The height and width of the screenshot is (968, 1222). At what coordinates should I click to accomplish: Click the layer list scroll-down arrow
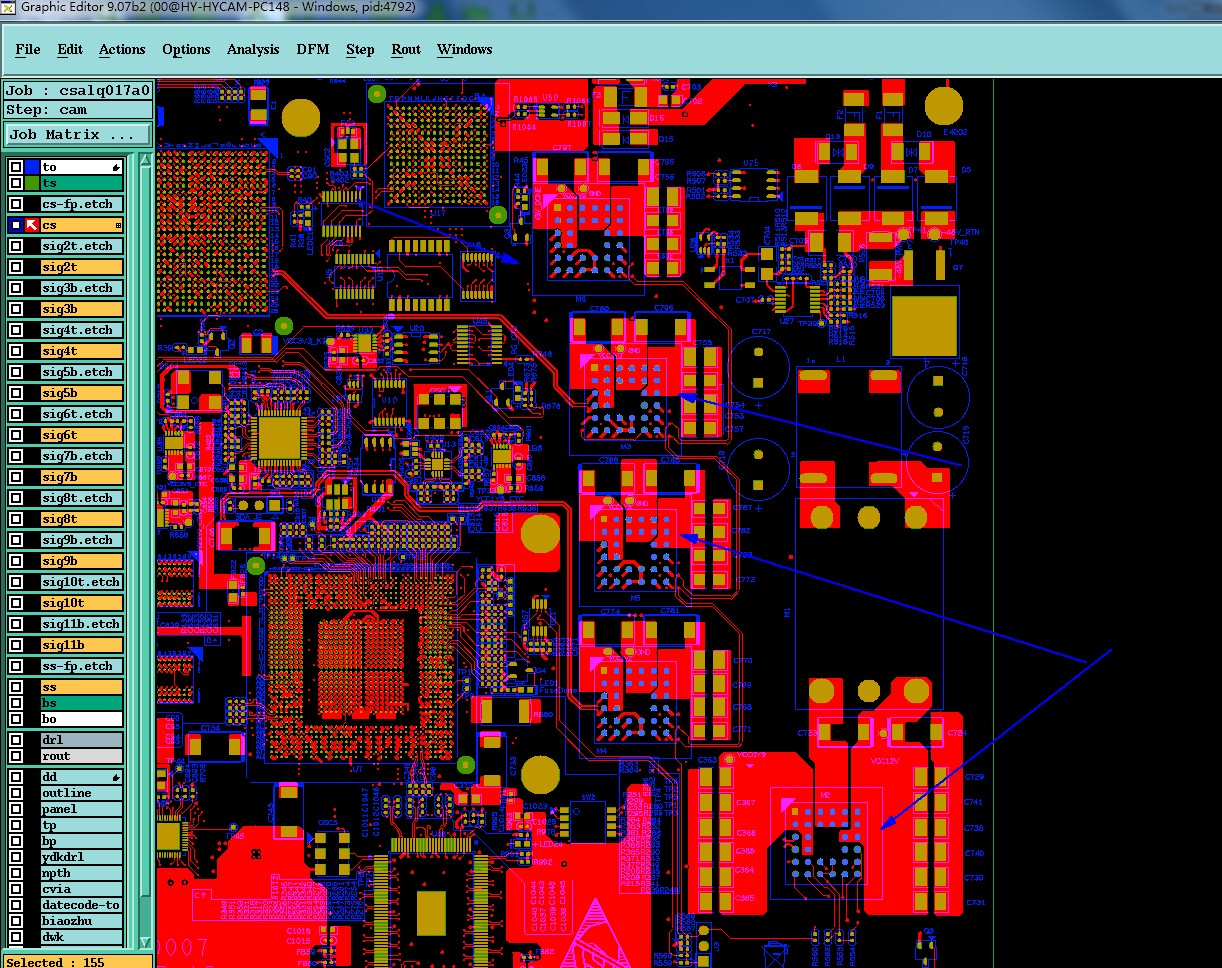146,941
